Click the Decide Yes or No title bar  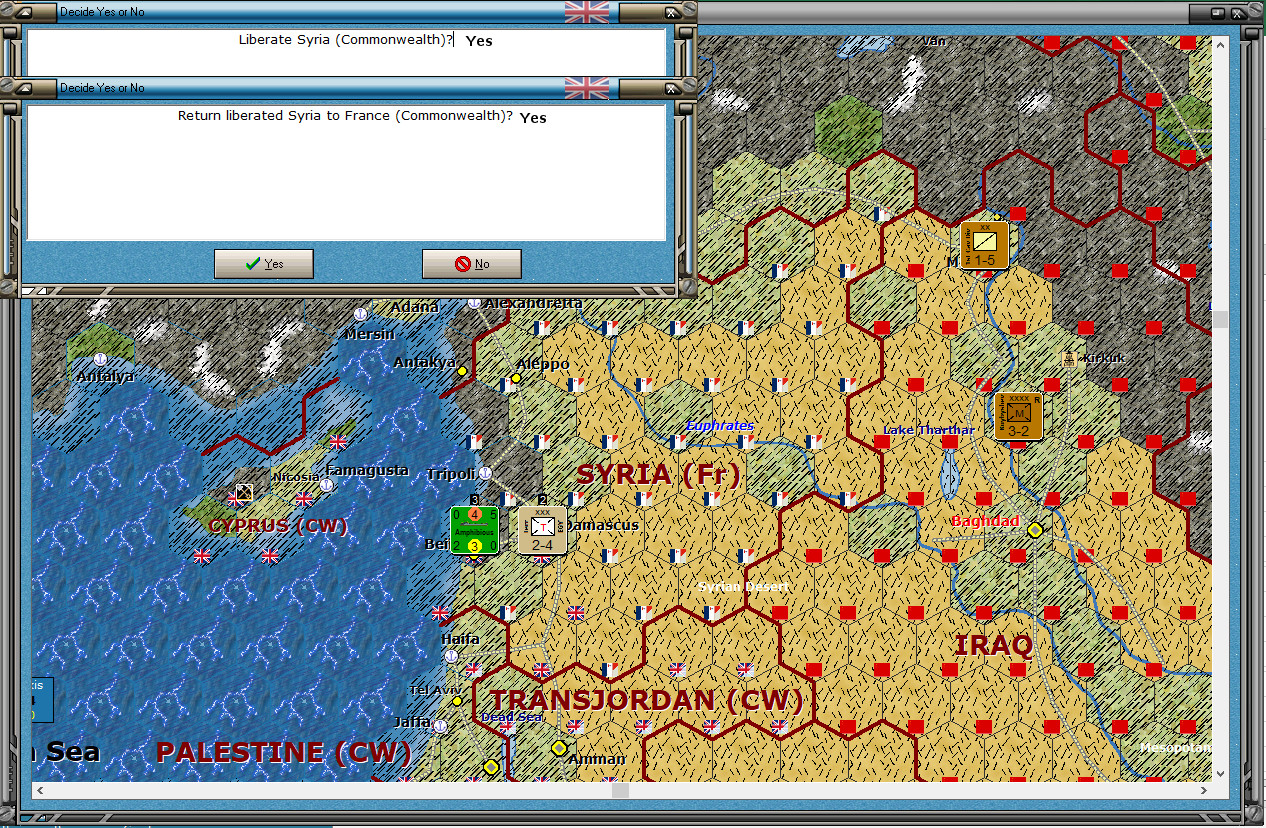(x=300, y=88)
